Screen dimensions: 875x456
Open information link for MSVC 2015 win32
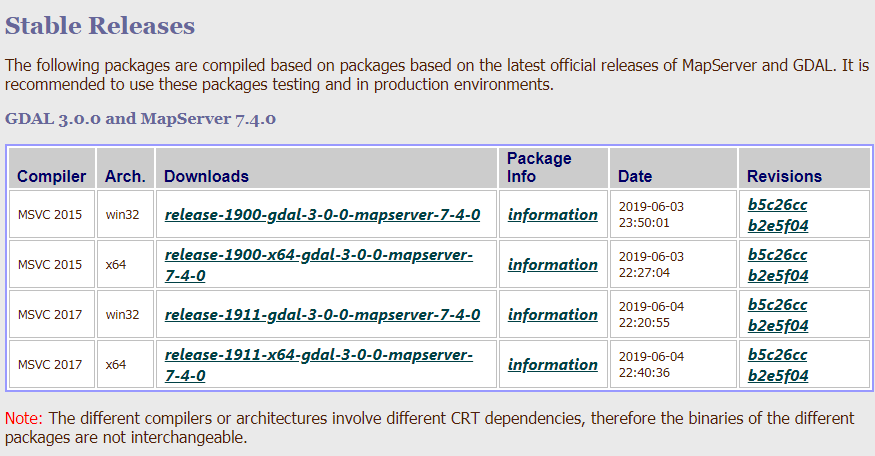[x=552, y=215]
